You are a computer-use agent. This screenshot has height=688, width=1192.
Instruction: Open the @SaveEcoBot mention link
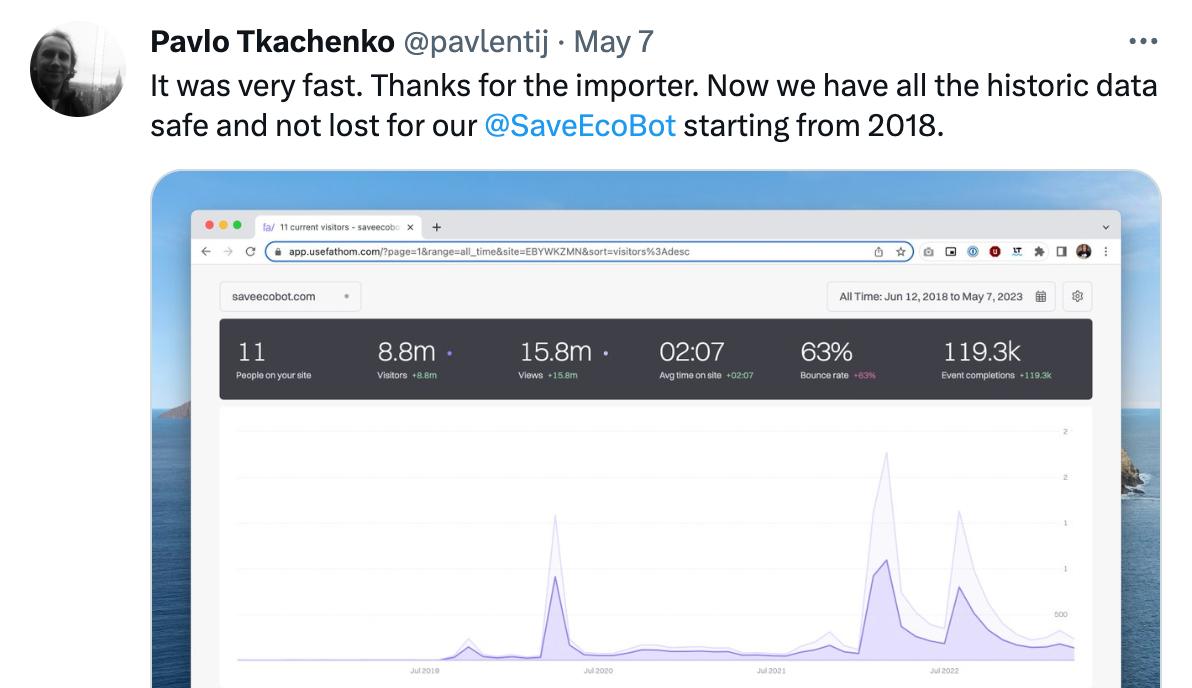(x=579, y=127)
